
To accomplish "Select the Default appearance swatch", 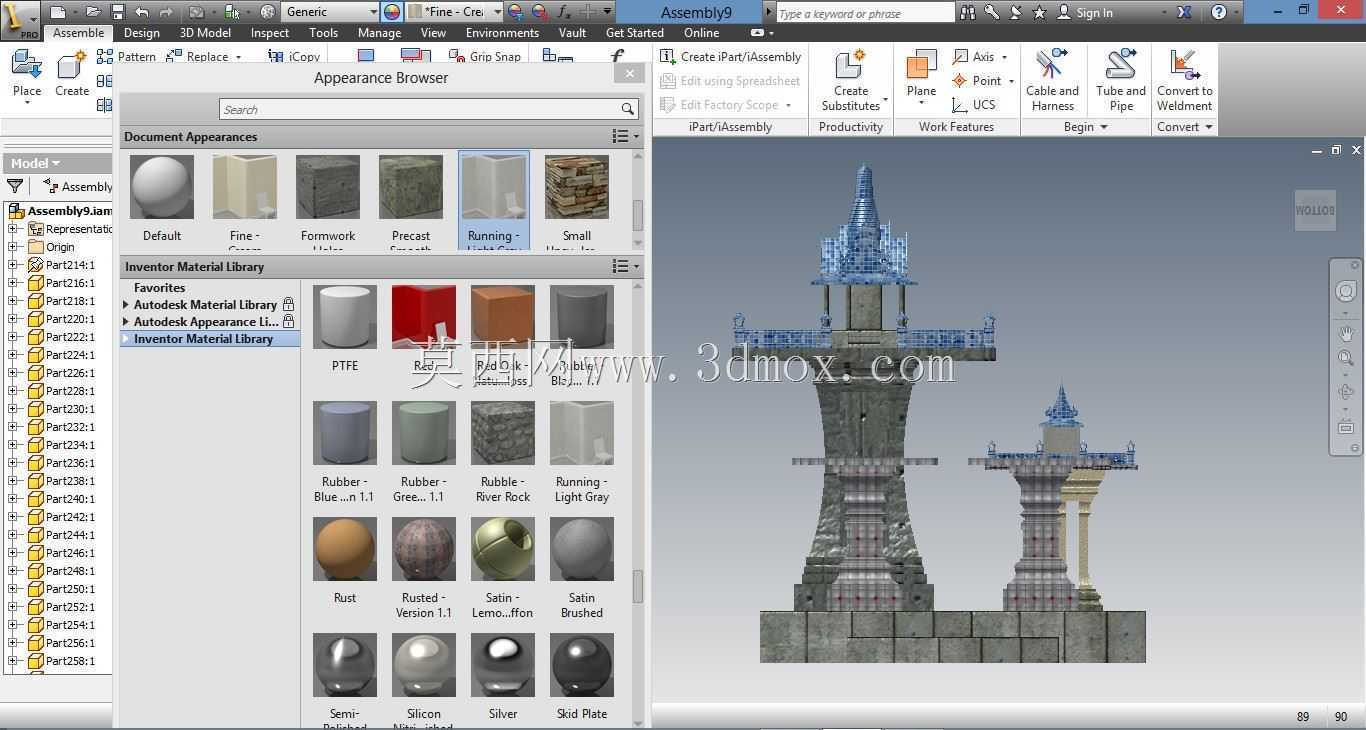I will 162,198.
